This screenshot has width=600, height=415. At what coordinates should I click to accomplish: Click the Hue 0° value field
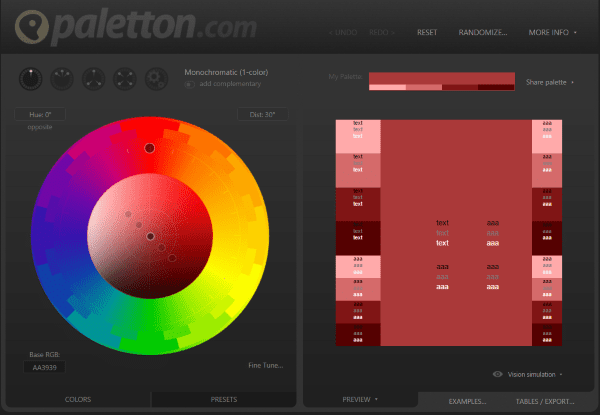pos(40,114)
